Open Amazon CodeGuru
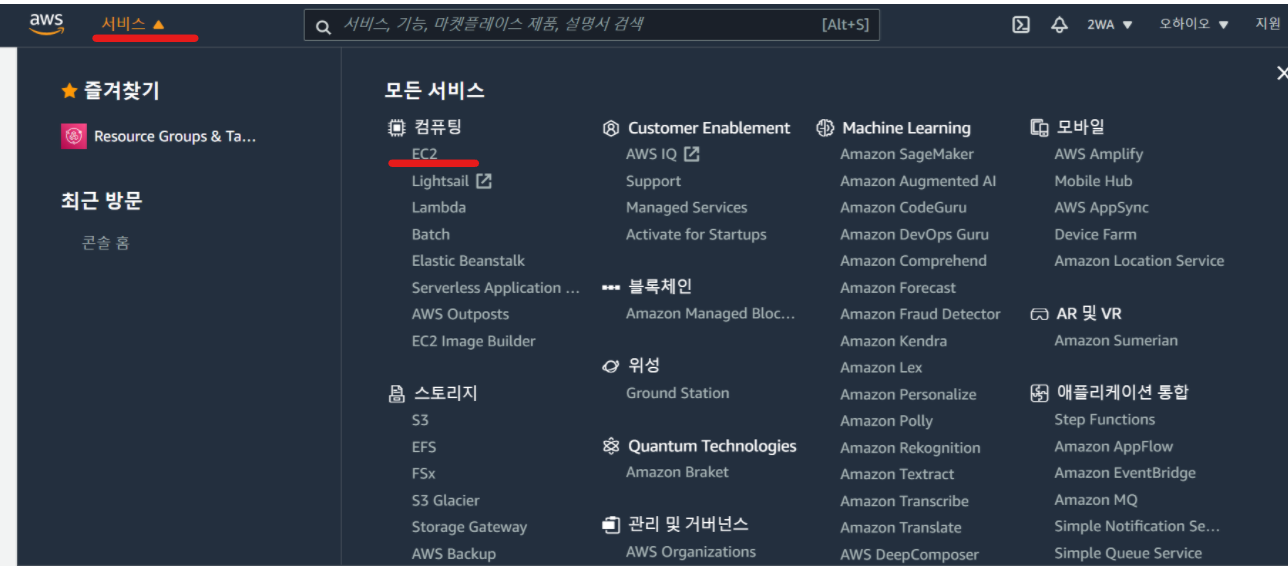 904,207
